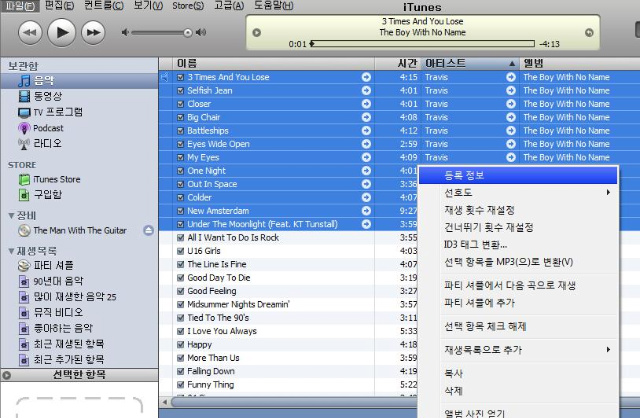The height and width of the screenshot is (418, 640).
Task: Click the arrow icon next to 3 Times And You Lose
Action: point(366,77)
